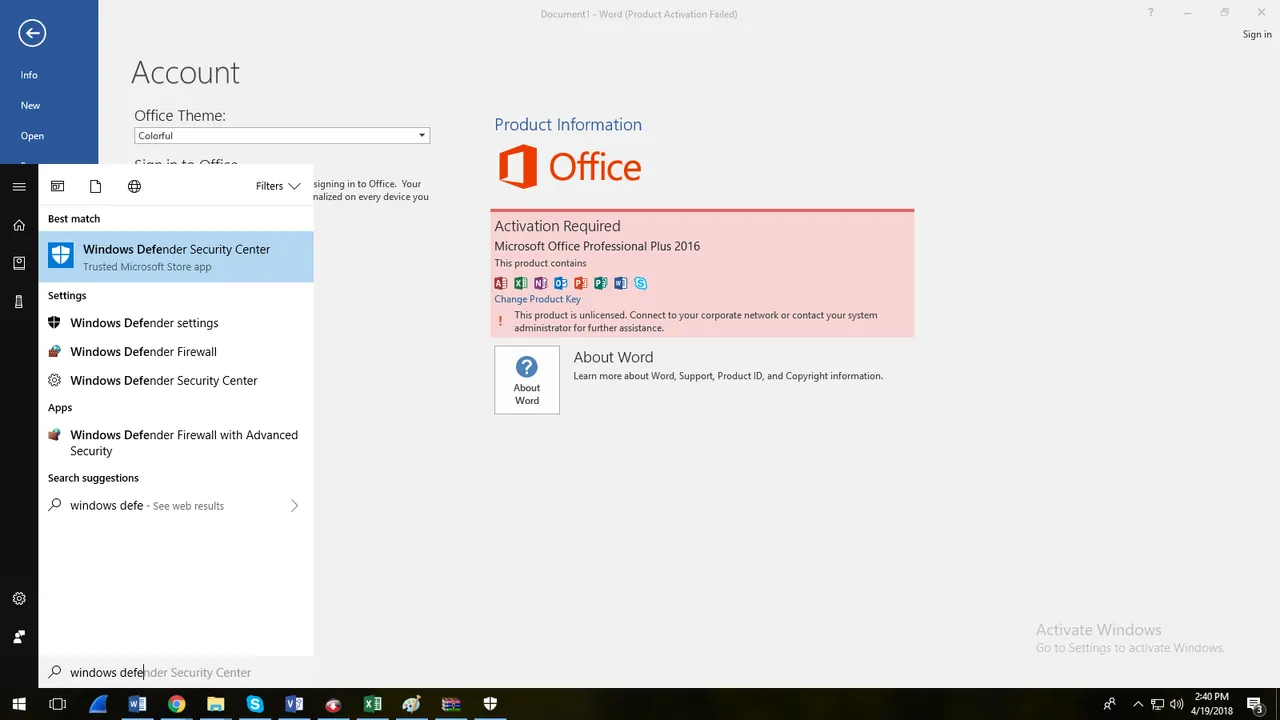This screenshot has height=720, width=1280.
Task: Open Google Chrome from the taskbar
Action: pos(176,704)
